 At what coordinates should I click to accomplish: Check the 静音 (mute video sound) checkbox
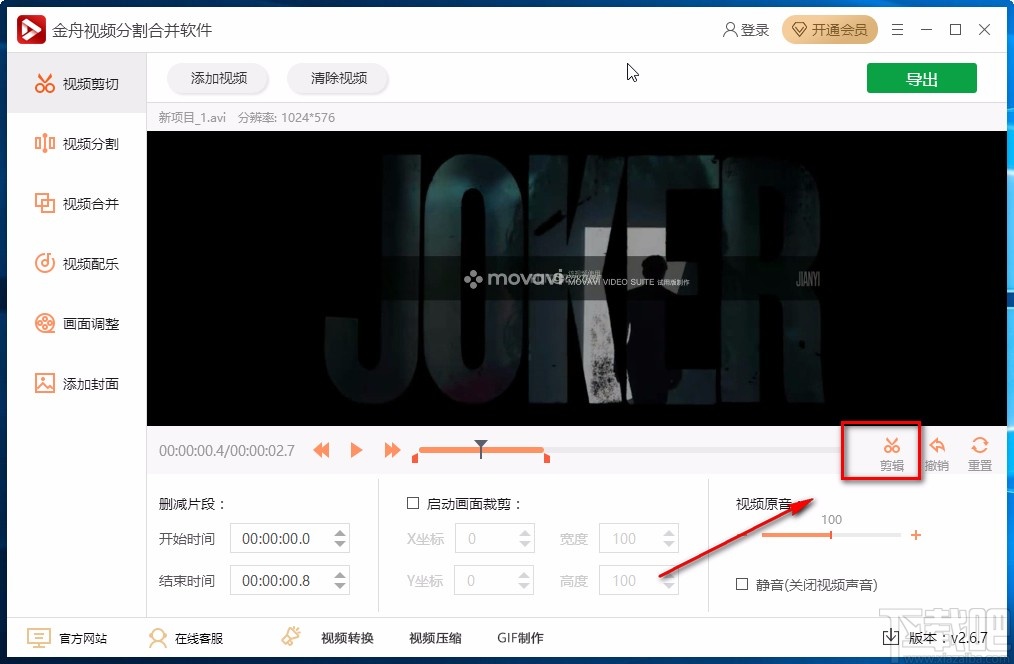(x=742, y=584)
